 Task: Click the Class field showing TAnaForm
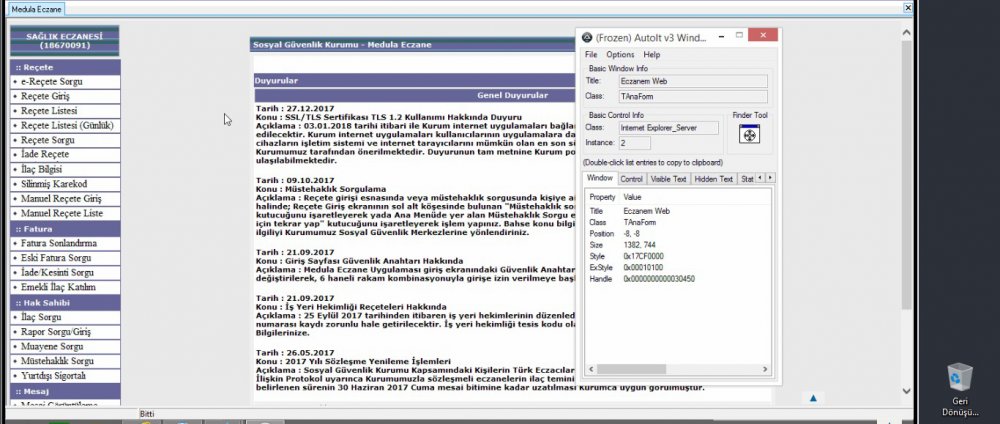point(693,96)
